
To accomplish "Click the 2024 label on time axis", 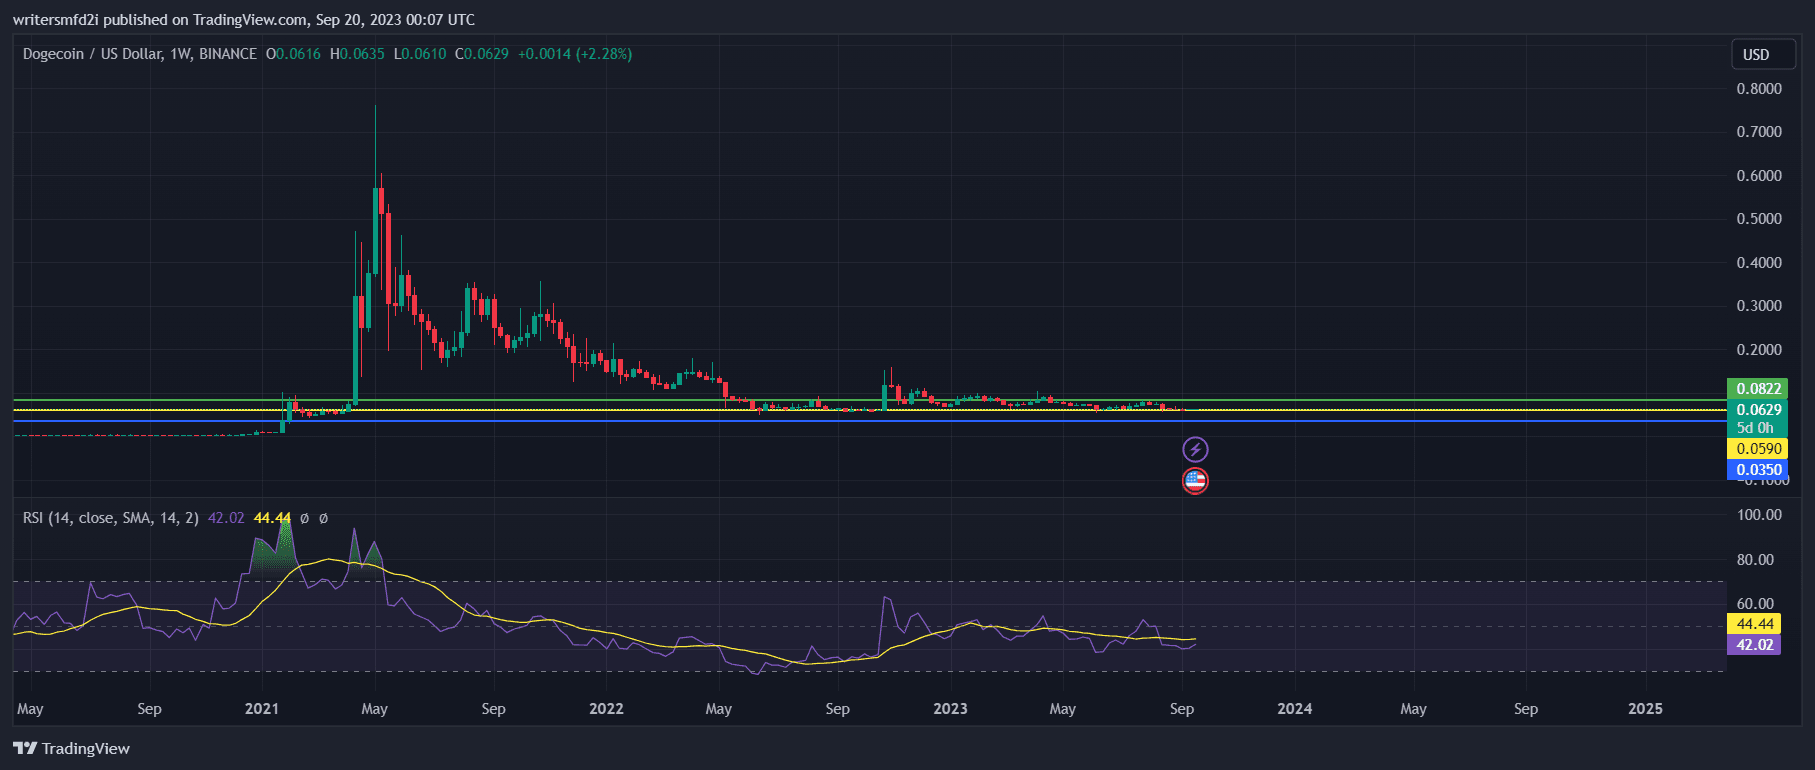I will (x=1294, y=709).
